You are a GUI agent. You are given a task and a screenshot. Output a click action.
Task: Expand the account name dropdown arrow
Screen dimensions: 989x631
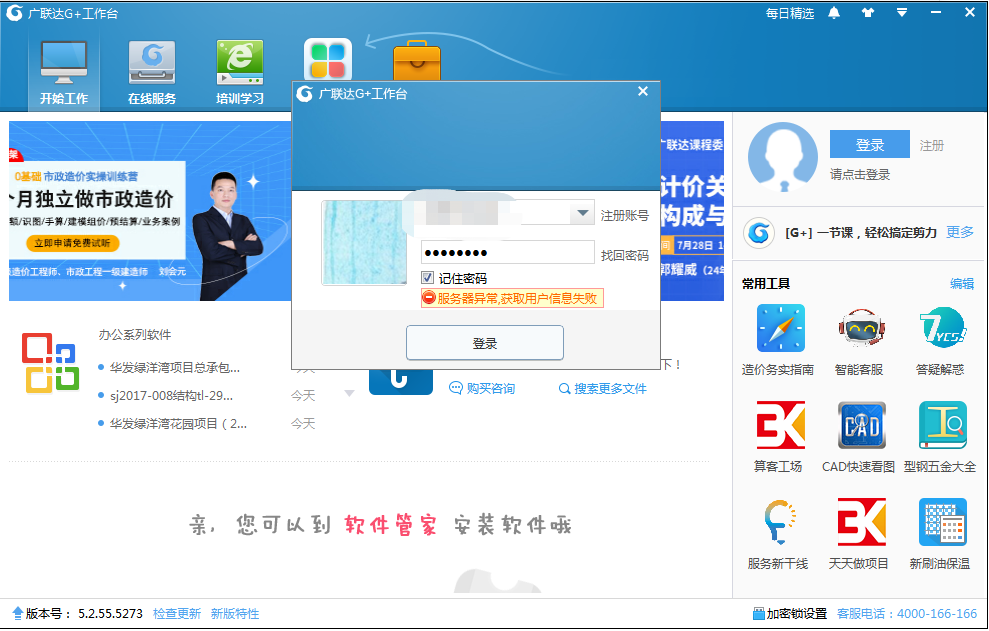[x=582, y=213]
